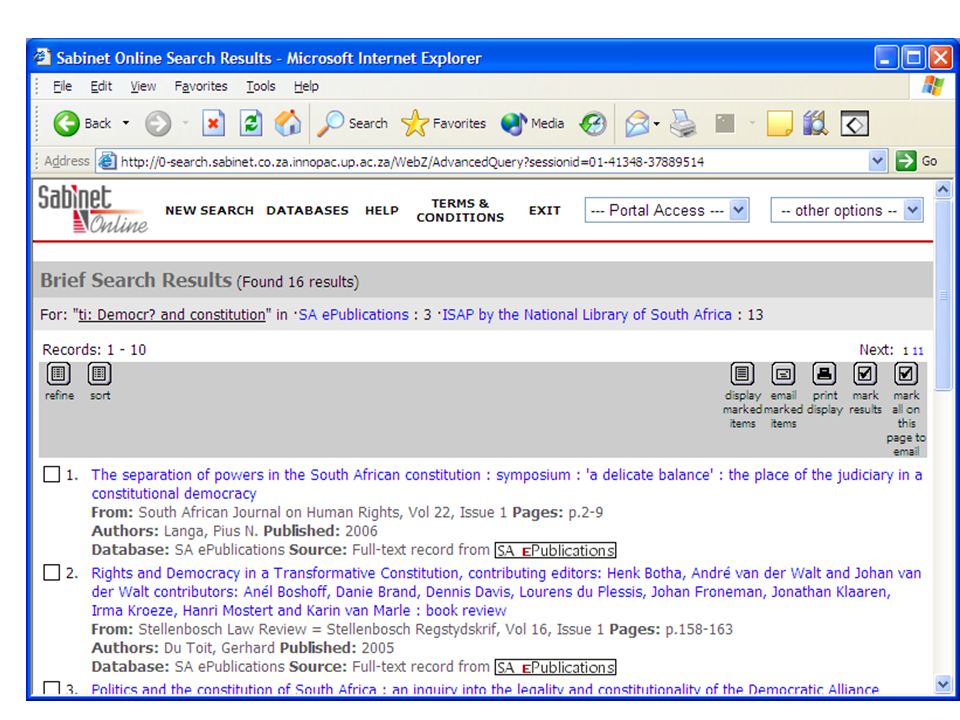Open the View menu
The width and height of the screenshot is (960, 720).
point(143,86)
